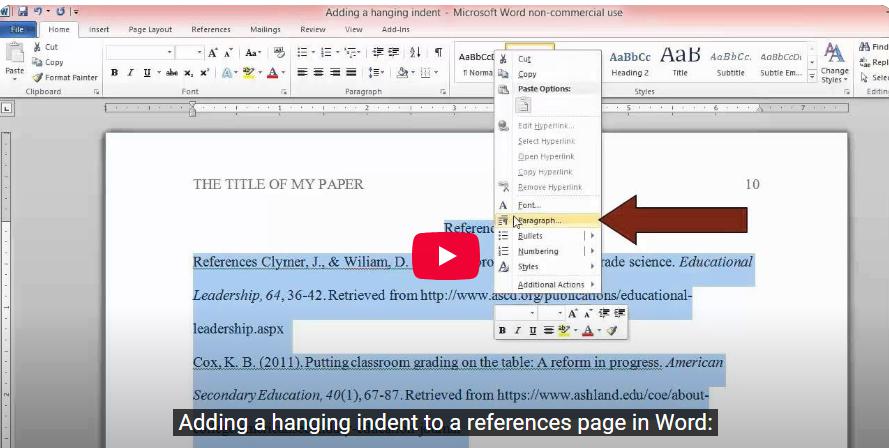Viewport: 889px width, 448px height.
Task: Open the font size dropdown in ribbon
Action: (200, 53)
